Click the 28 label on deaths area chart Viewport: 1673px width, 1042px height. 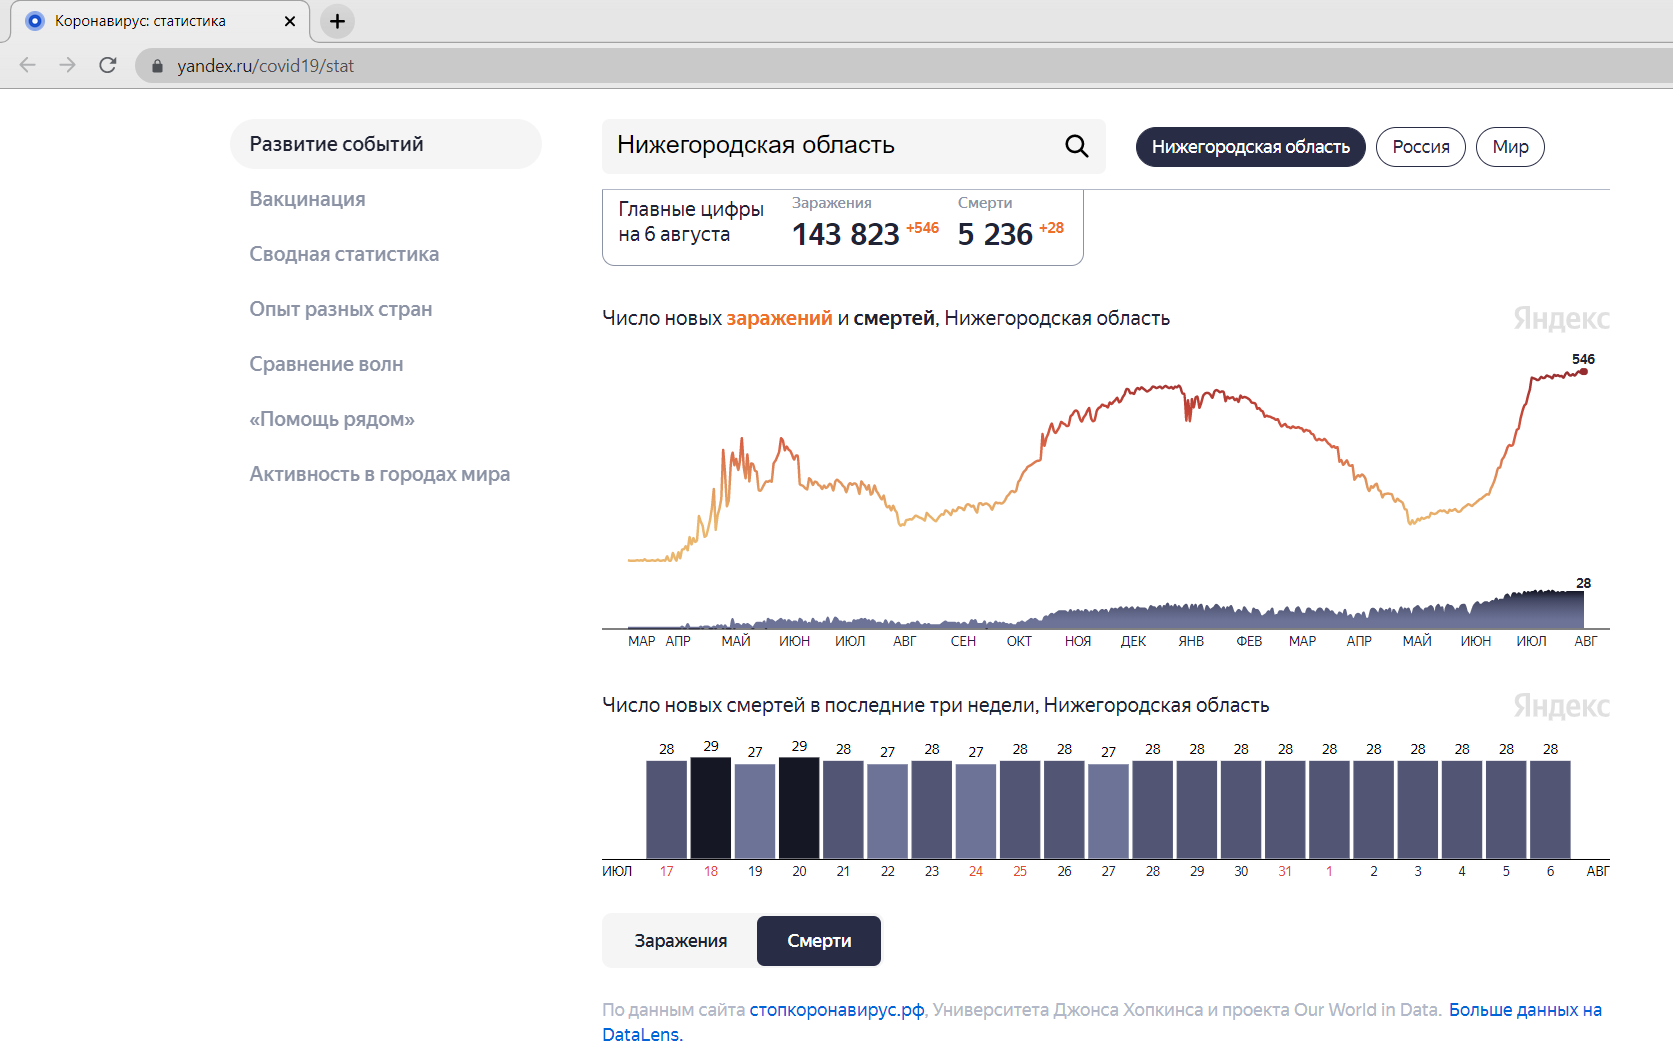(x=1583, y=583)
